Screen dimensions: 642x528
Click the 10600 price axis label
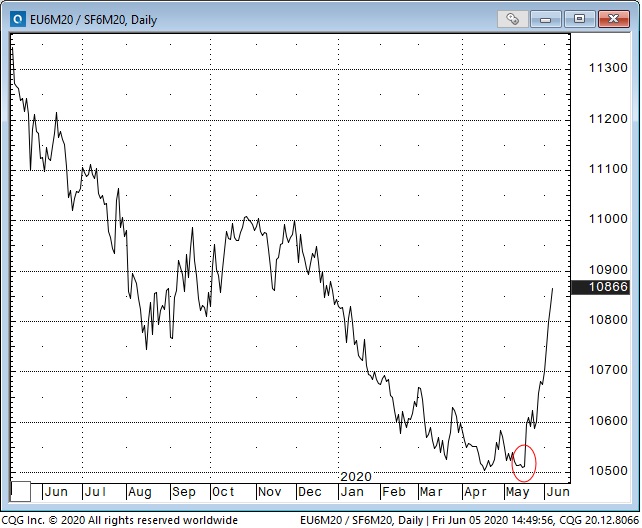tap(608, 421)
